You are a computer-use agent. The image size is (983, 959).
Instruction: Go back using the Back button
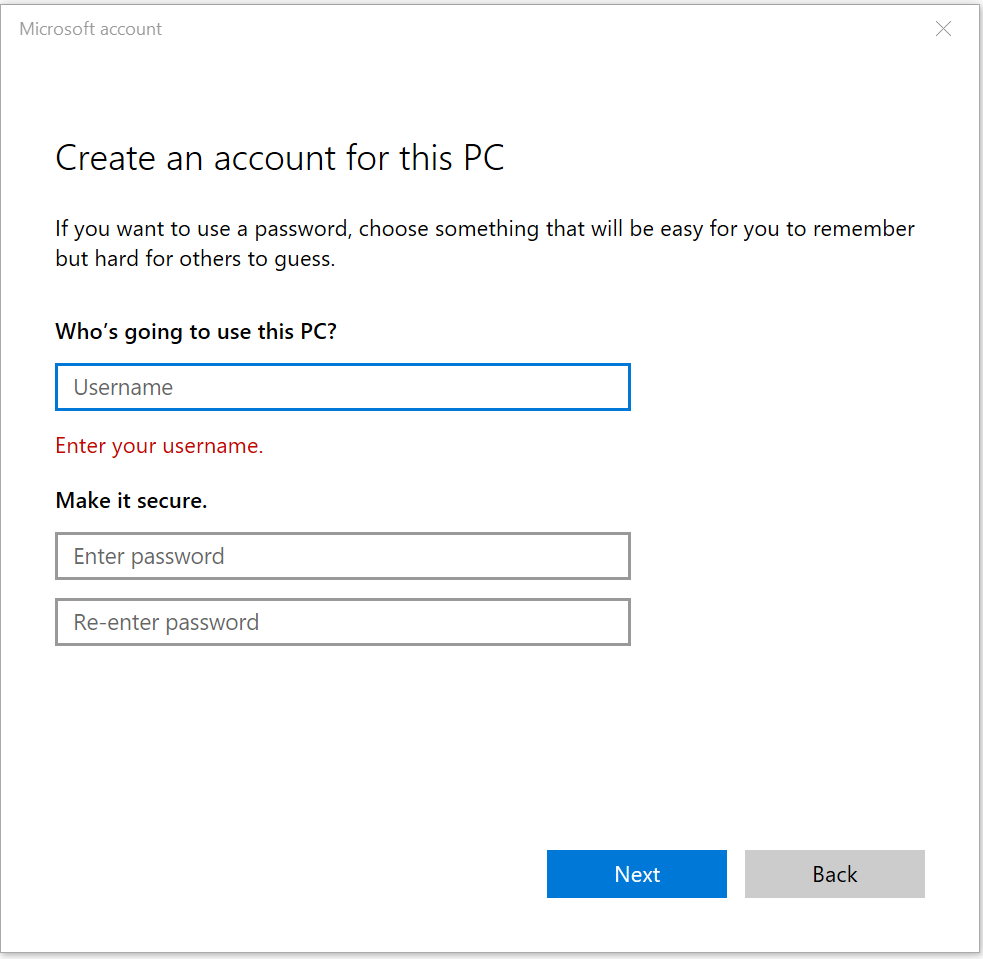click(834, 874)
